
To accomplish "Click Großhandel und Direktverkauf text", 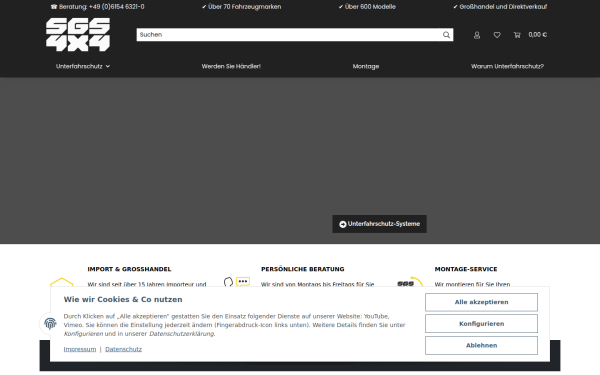I will pyautogui.click(x=500, y=7).
